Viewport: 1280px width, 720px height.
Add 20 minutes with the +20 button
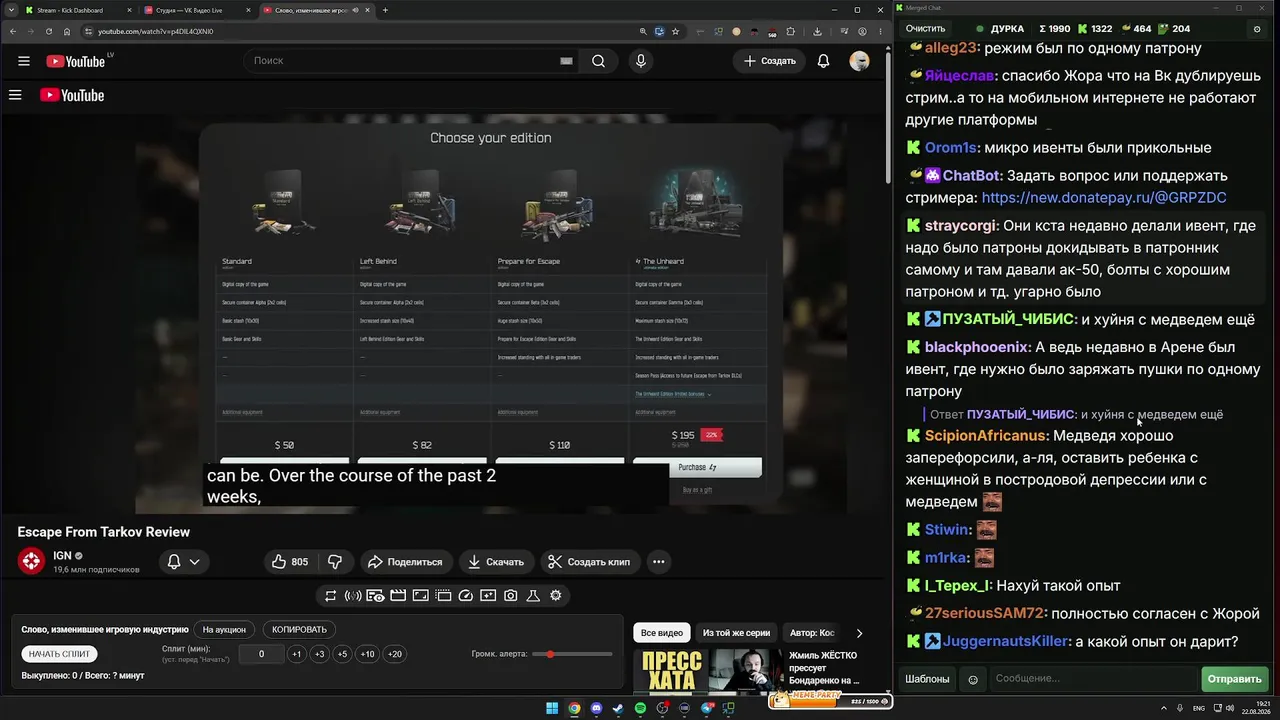click(x=395, y=654)
